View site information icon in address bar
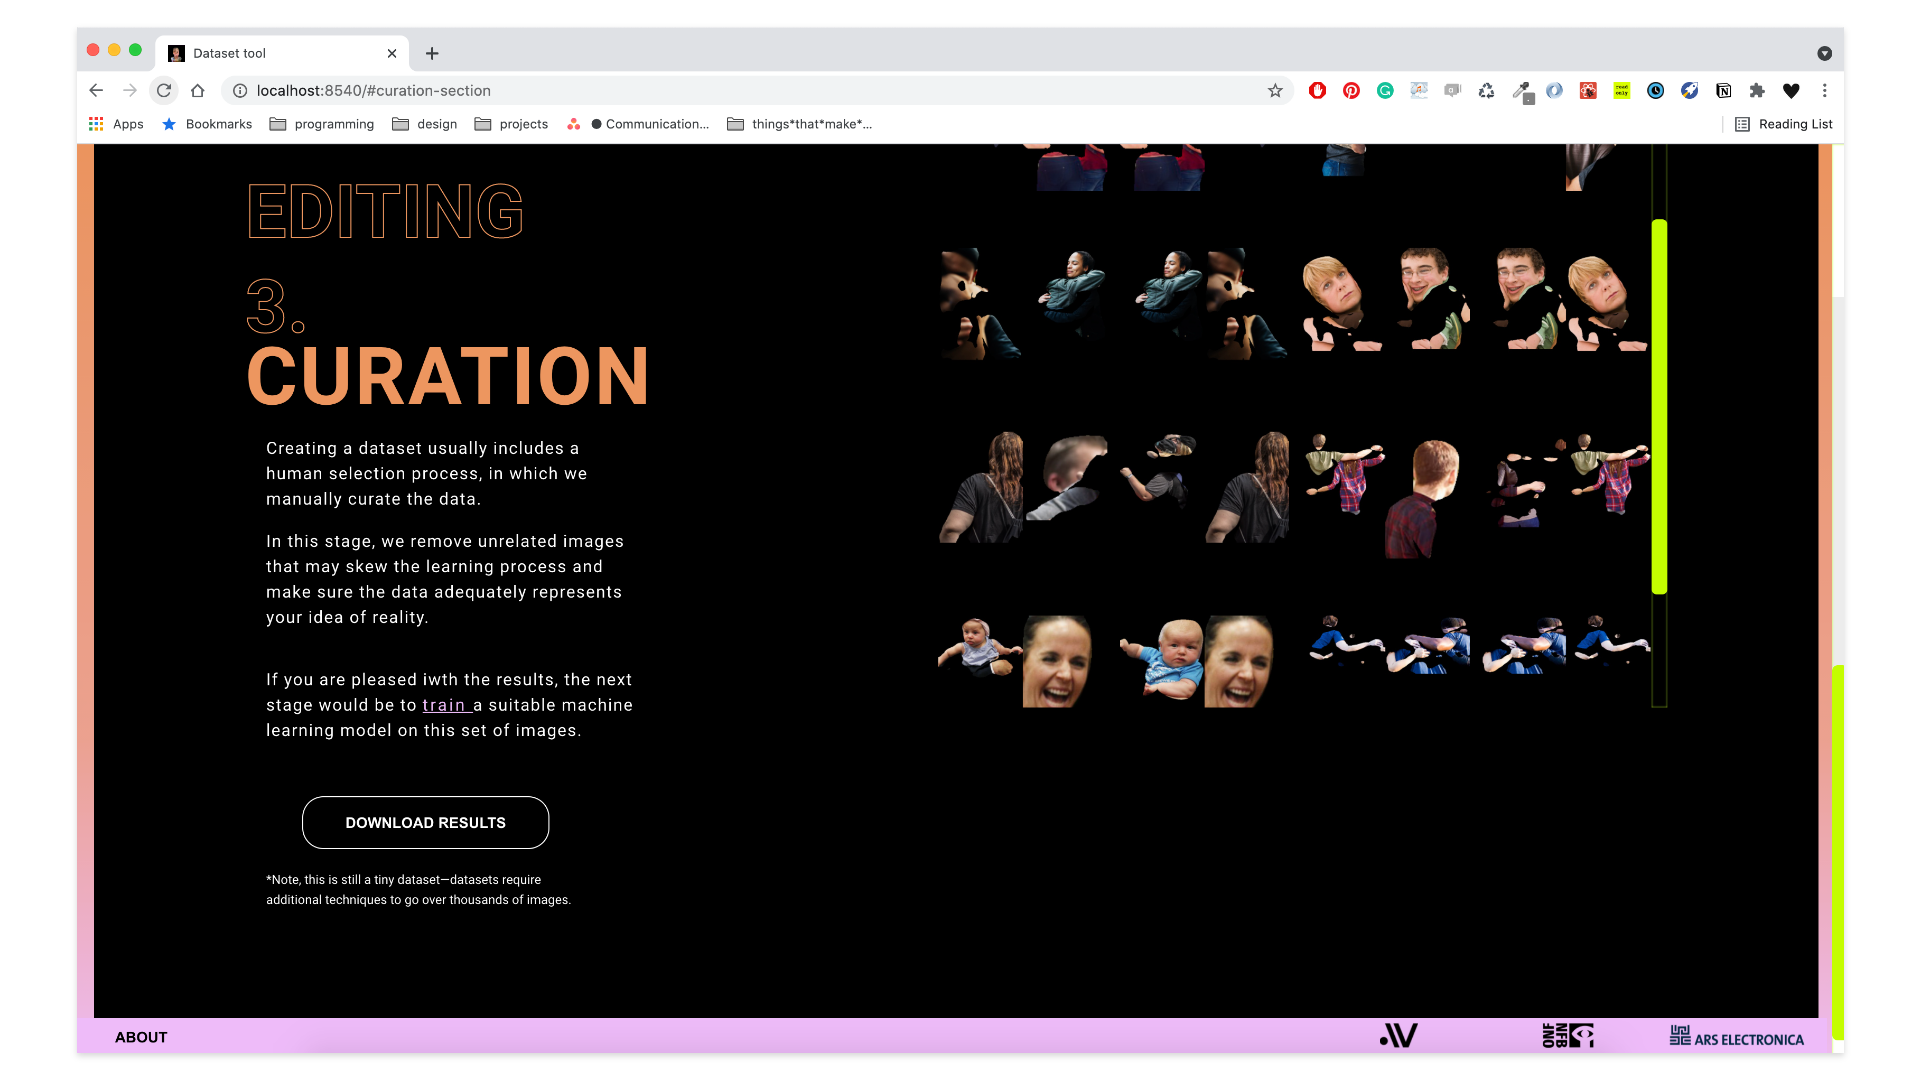Screen dimensions: 1920x1080 click(240, 90)
